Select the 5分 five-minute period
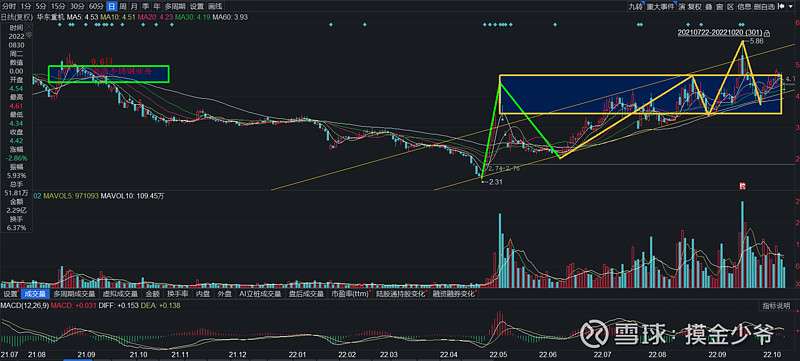The image size is (800, 361). [42, 7]
